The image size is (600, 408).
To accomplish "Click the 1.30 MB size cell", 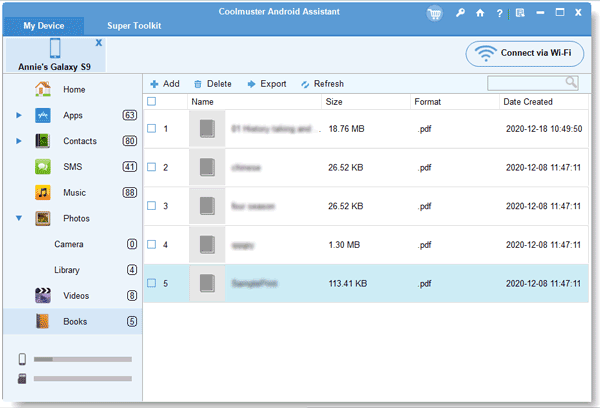I will coord(344,245).
